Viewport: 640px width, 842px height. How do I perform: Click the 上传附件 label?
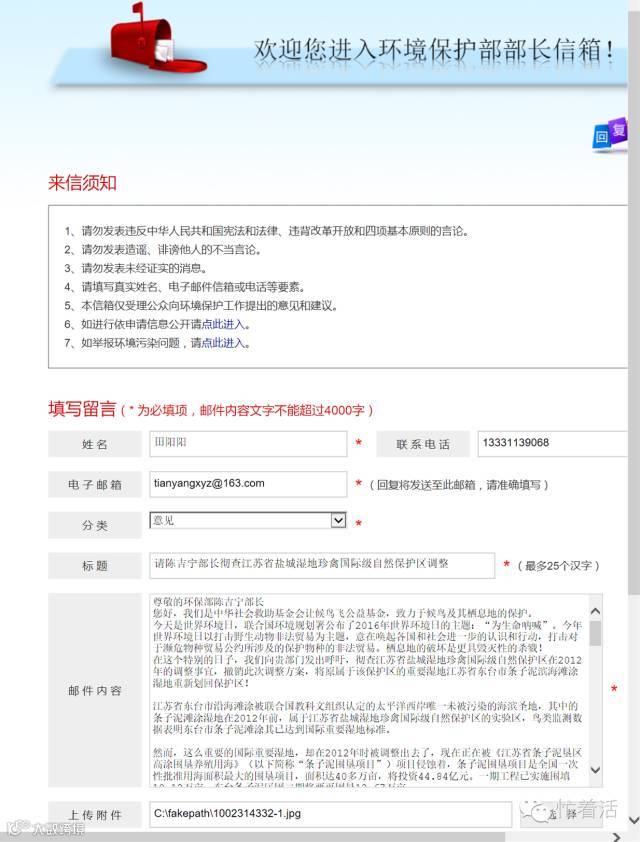point(94,815)
